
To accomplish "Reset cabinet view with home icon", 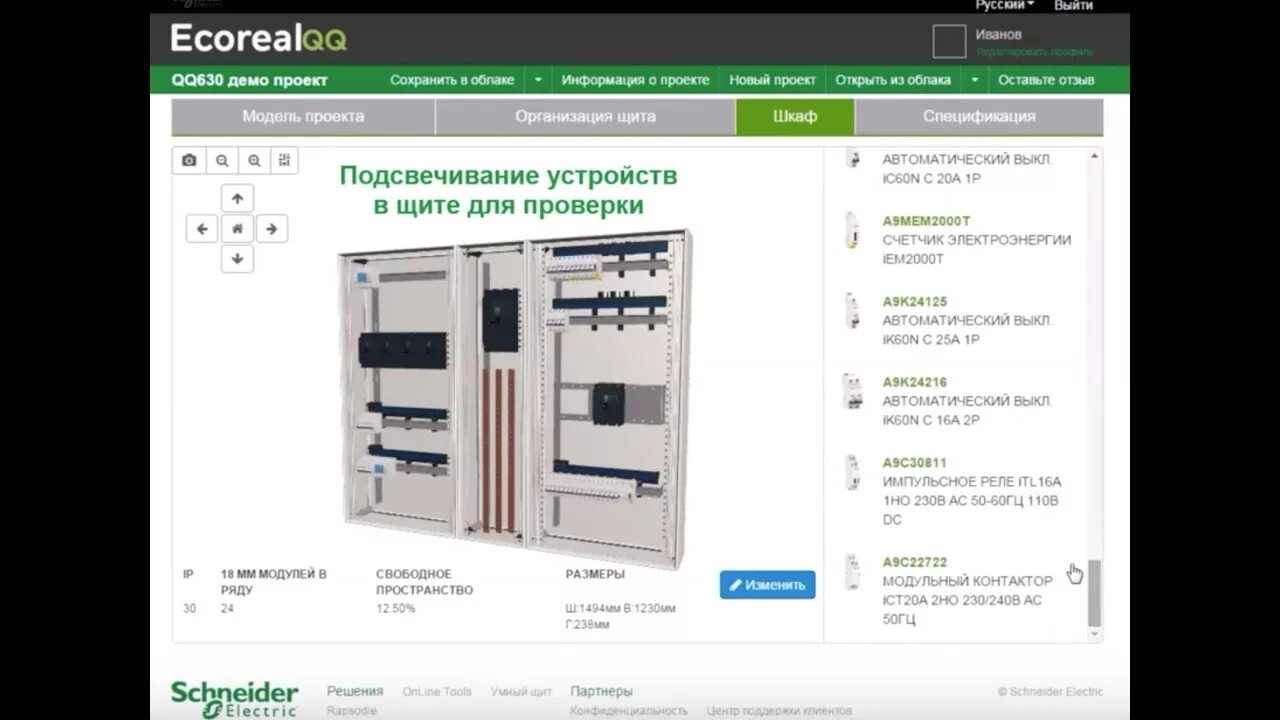I will (237, 228).
